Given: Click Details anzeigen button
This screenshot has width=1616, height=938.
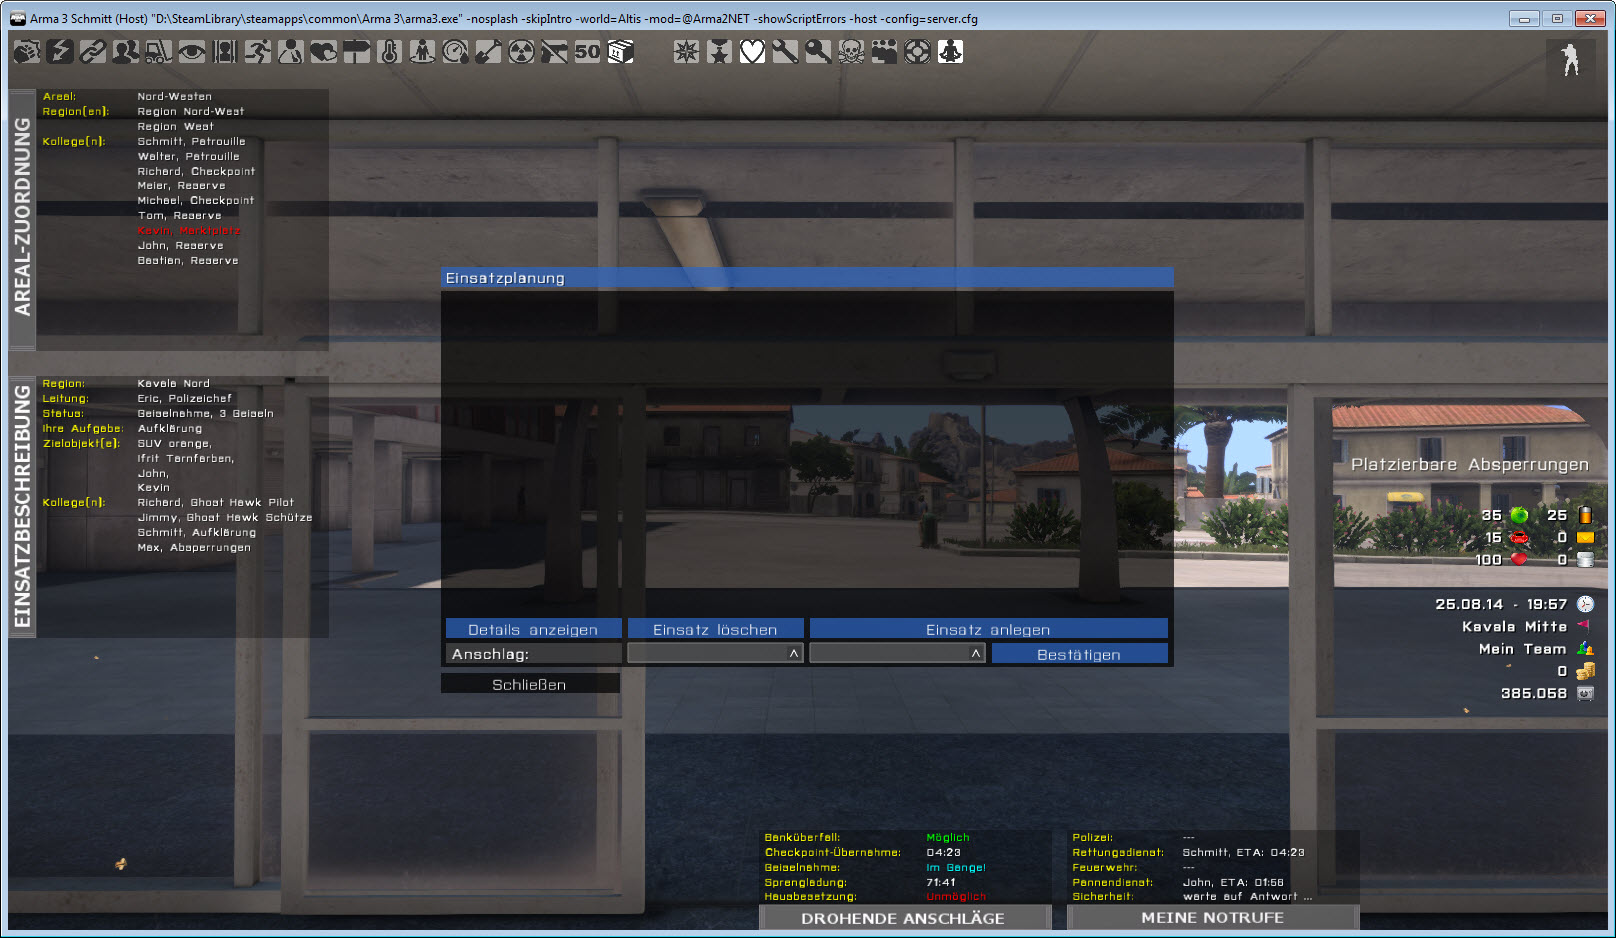Looking at the screenshot, I should point(533,629).
